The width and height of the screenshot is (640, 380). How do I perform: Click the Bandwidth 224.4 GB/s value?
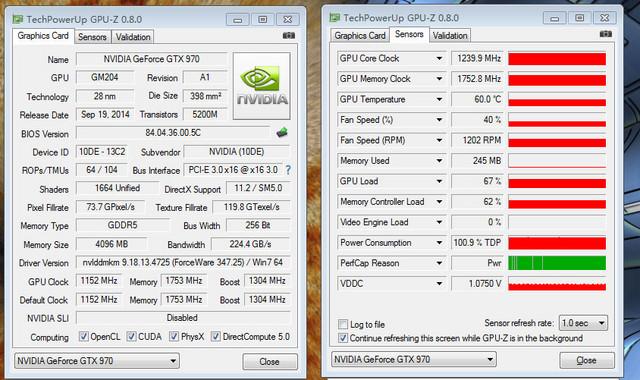click(x=250, y=244)
